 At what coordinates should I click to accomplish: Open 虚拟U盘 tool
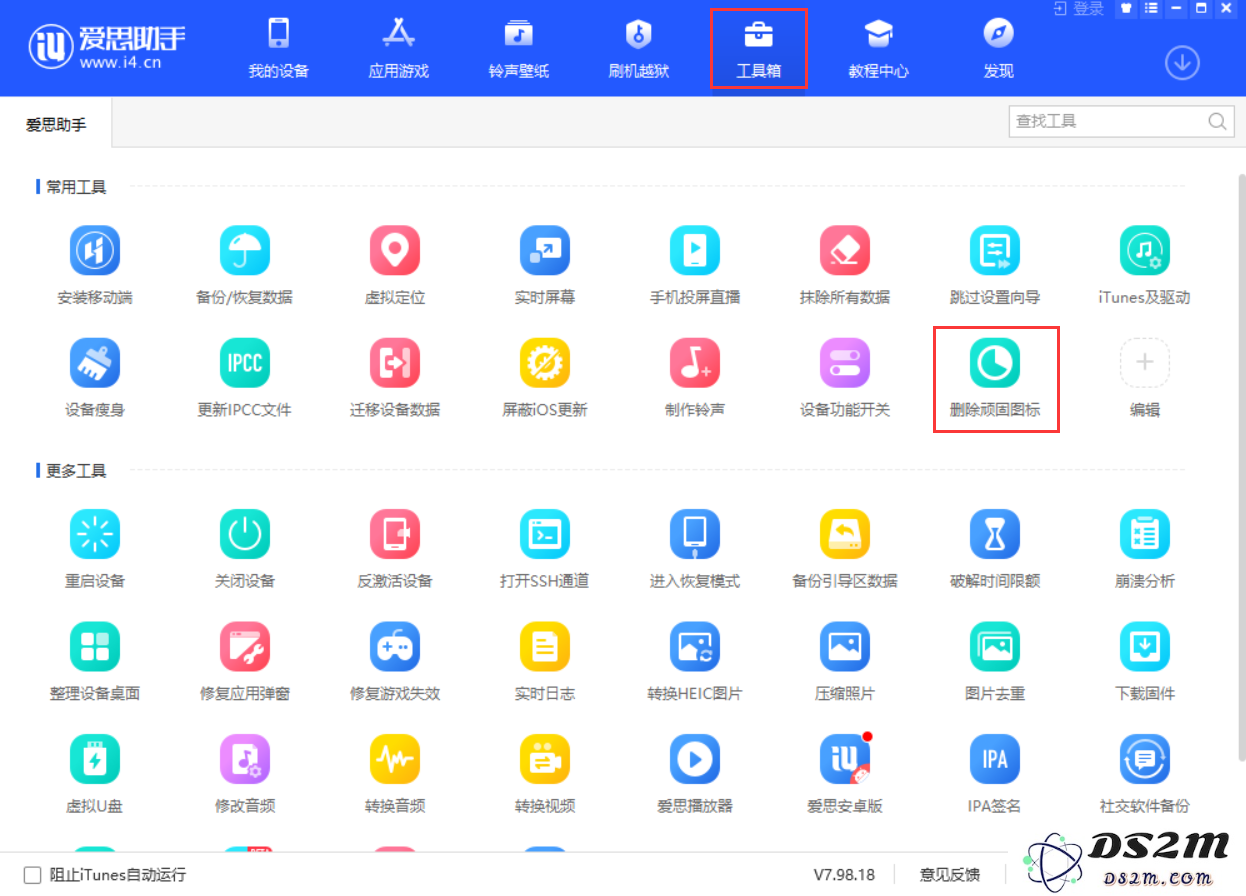(95, 774)
